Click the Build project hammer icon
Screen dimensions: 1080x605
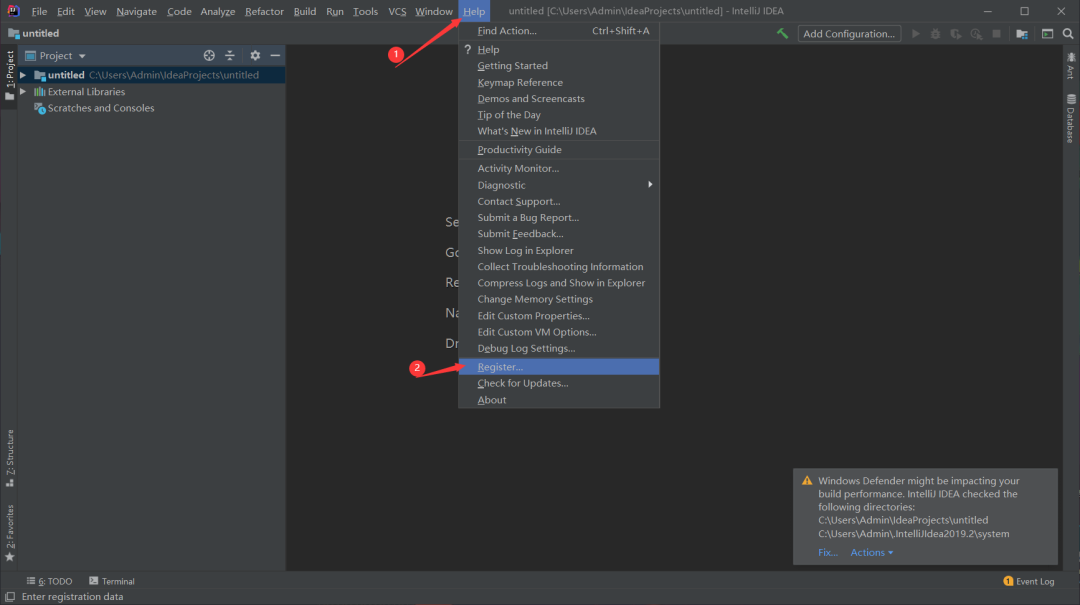(782, 33)
